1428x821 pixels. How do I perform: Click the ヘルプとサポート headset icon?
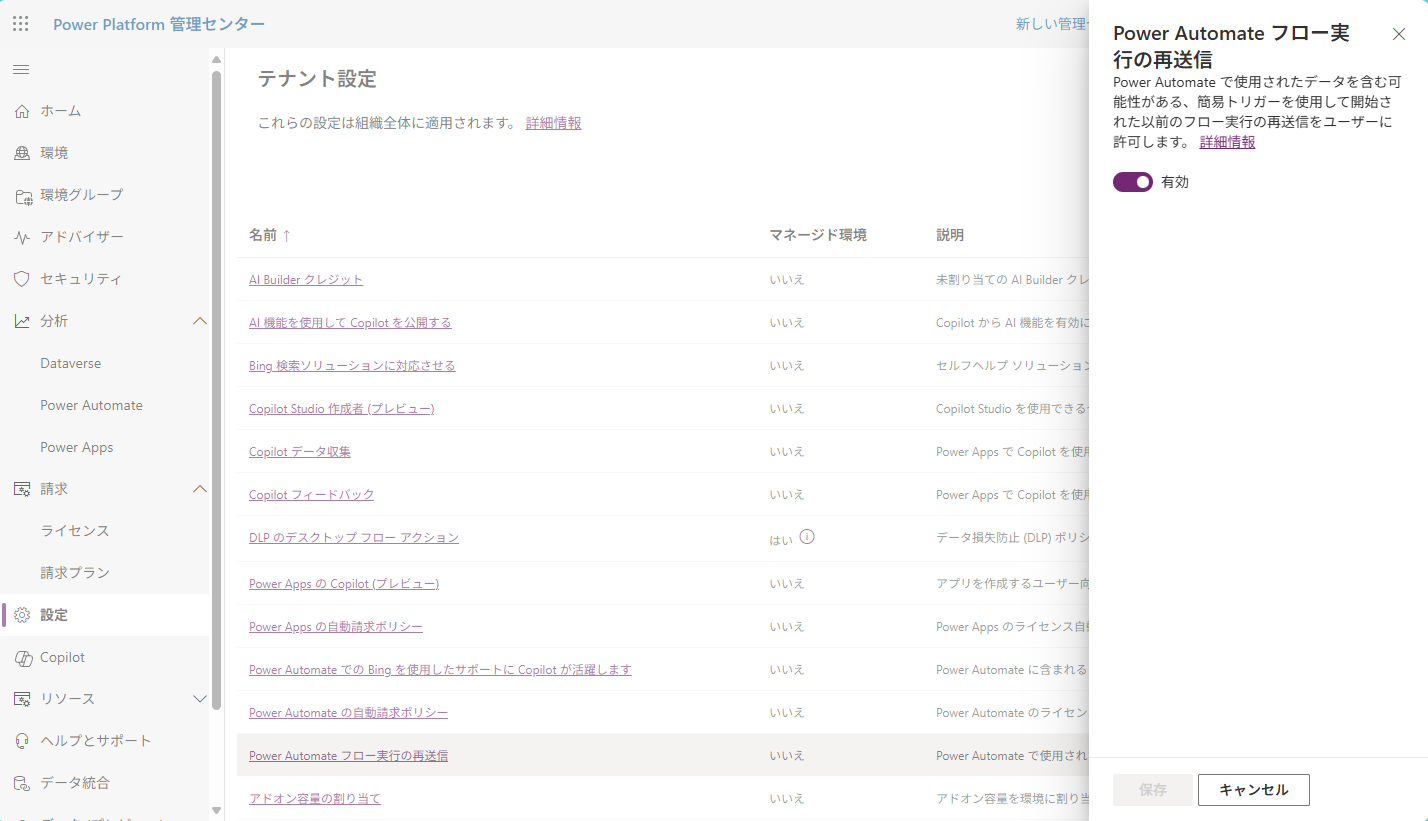(22, 741)
